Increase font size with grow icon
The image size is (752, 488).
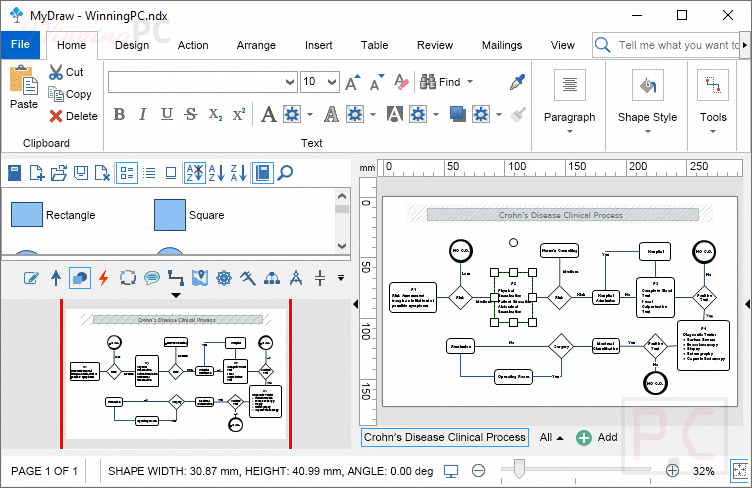tap(353, 82)
